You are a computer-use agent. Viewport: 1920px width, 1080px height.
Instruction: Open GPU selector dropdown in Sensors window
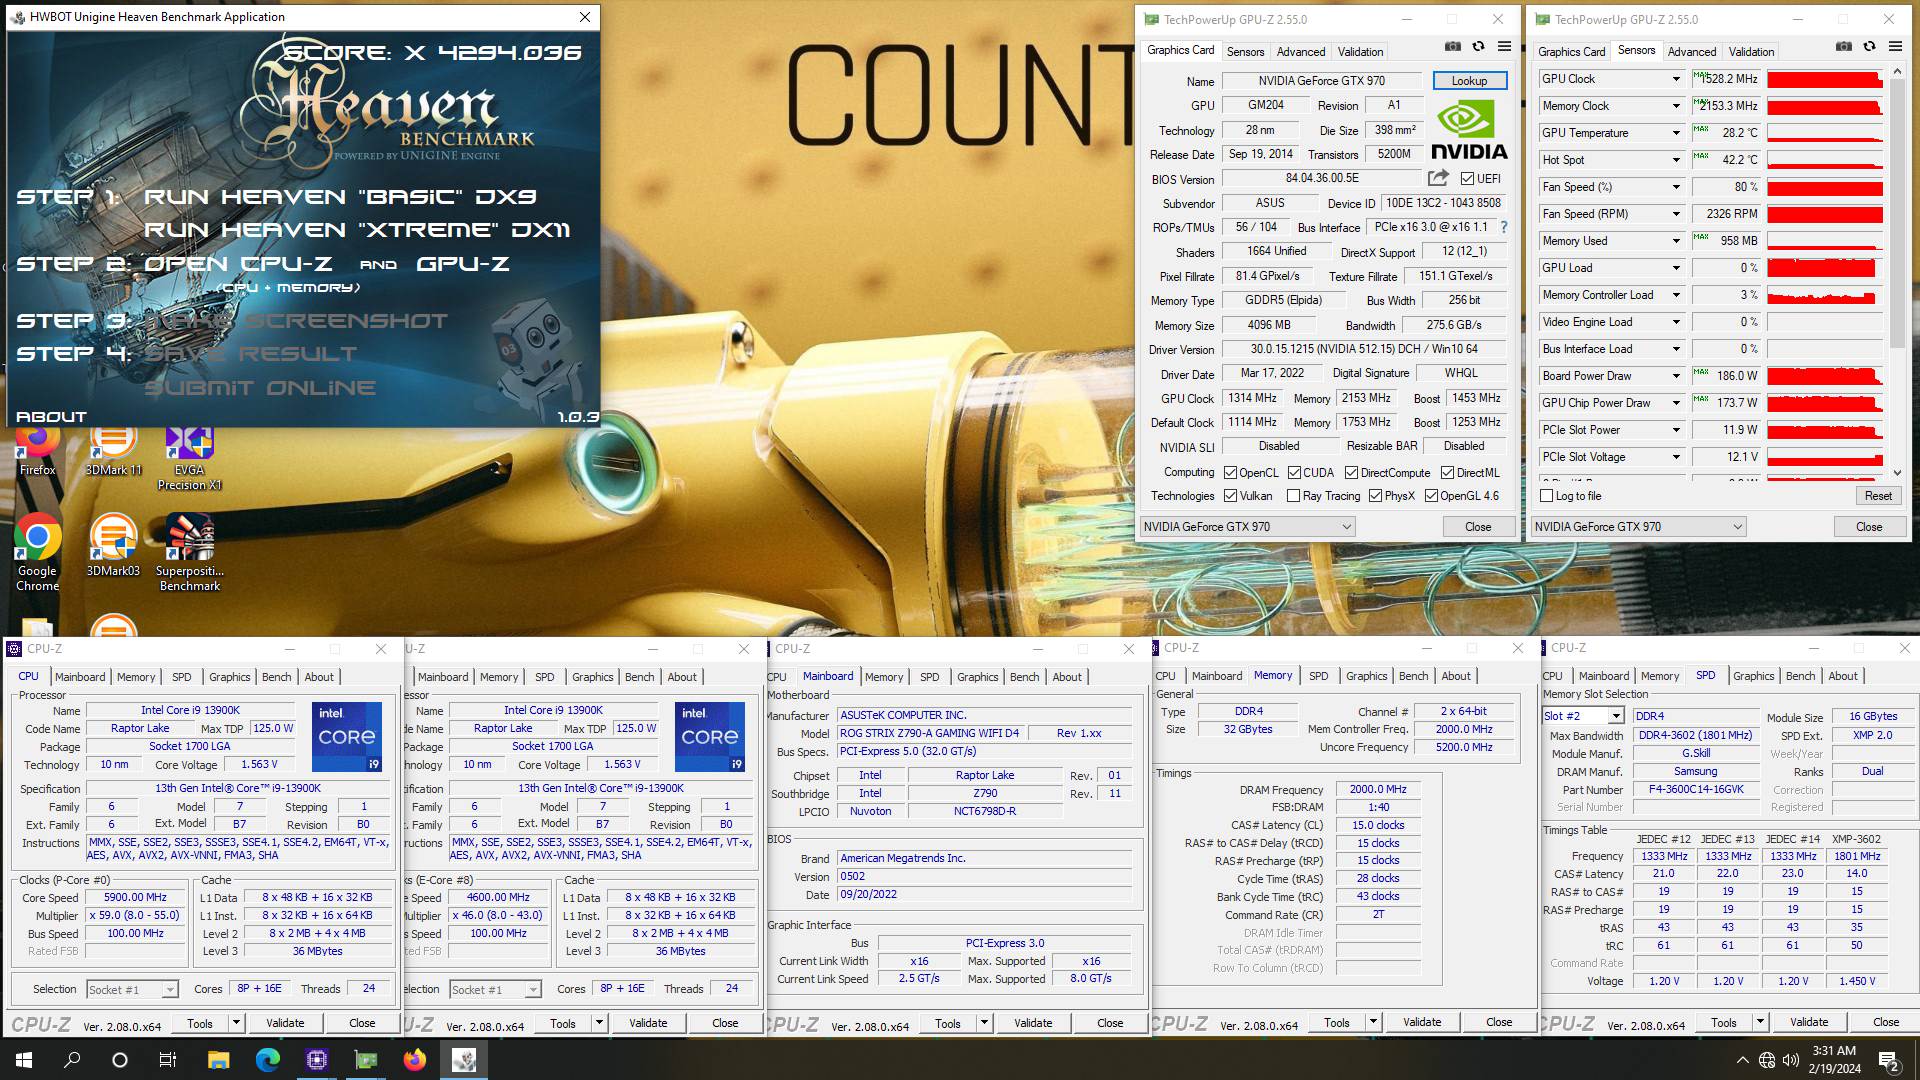coord(1638,527)
